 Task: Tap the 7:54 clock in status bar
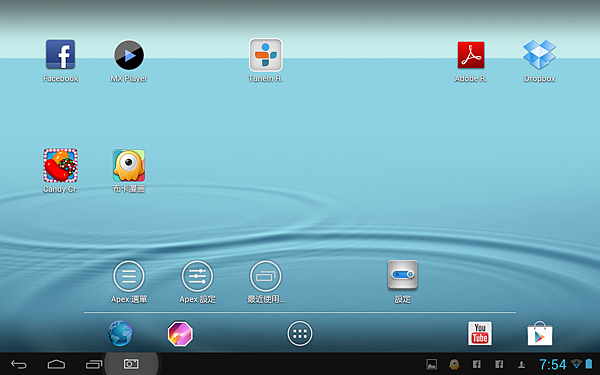tap(553, 364)
